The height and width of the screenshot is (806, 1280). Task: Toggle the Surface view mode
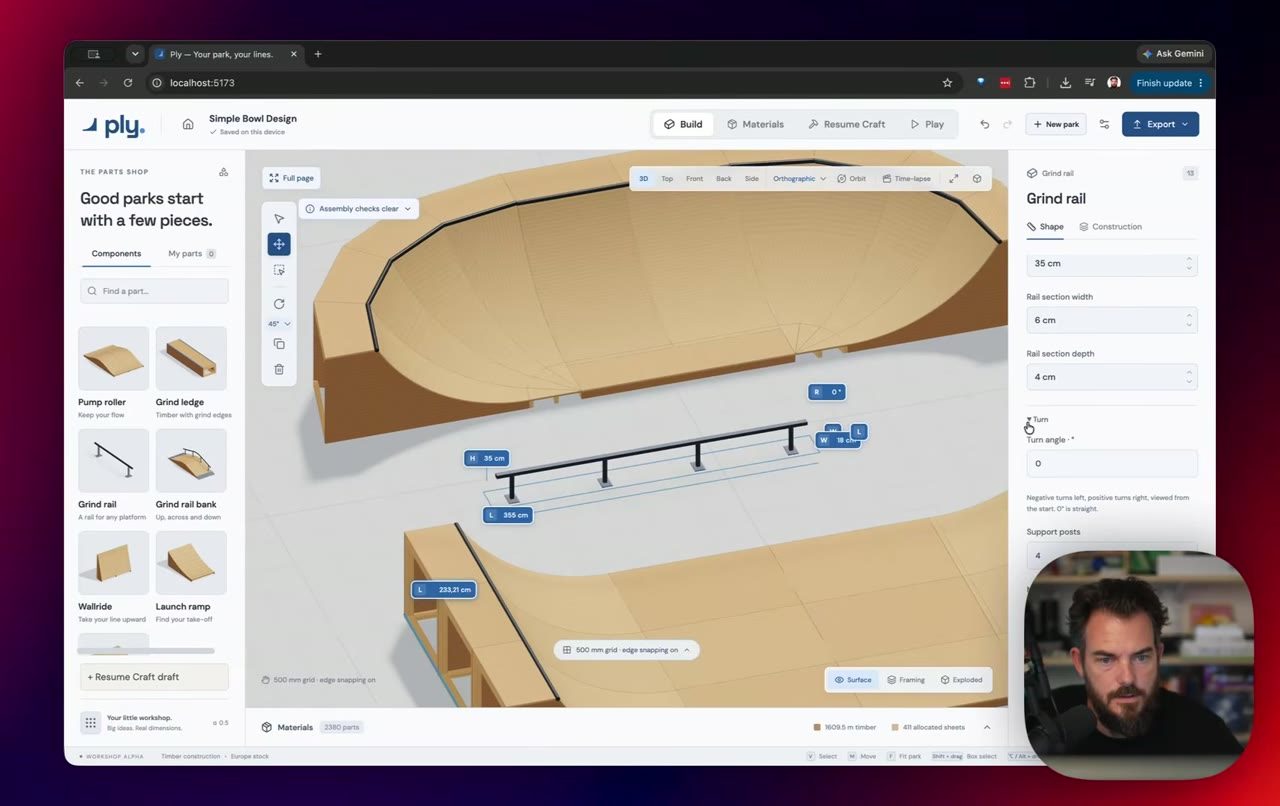[x=853, y=680]
